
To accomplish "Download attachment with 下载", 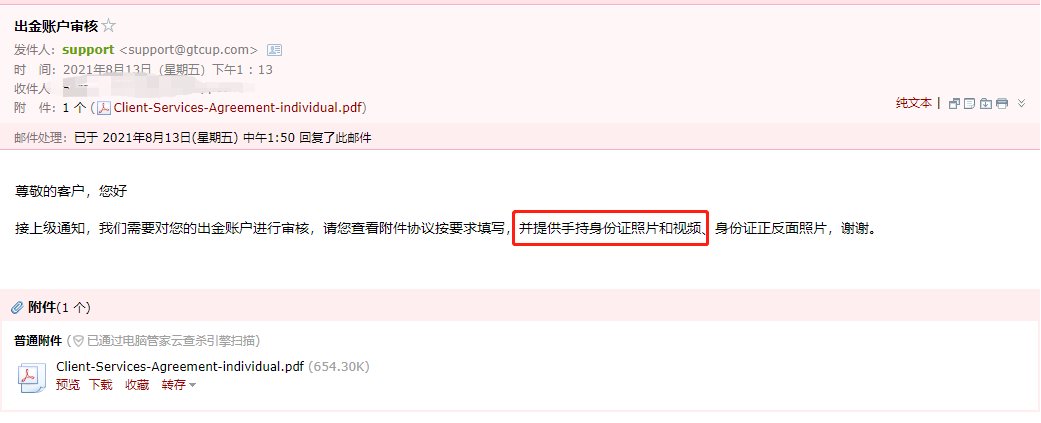I will point(101,384).
